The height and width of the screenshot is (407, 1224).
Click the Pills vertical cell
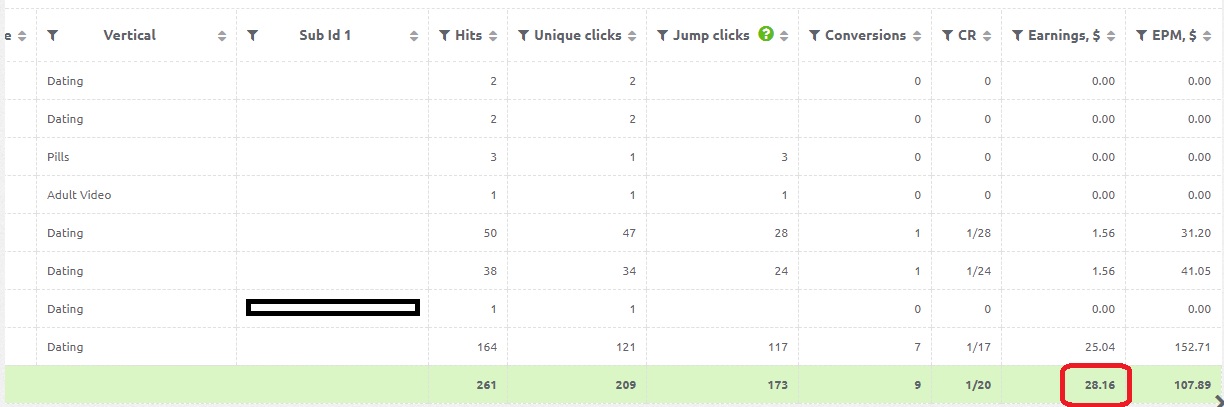[58, 157]
